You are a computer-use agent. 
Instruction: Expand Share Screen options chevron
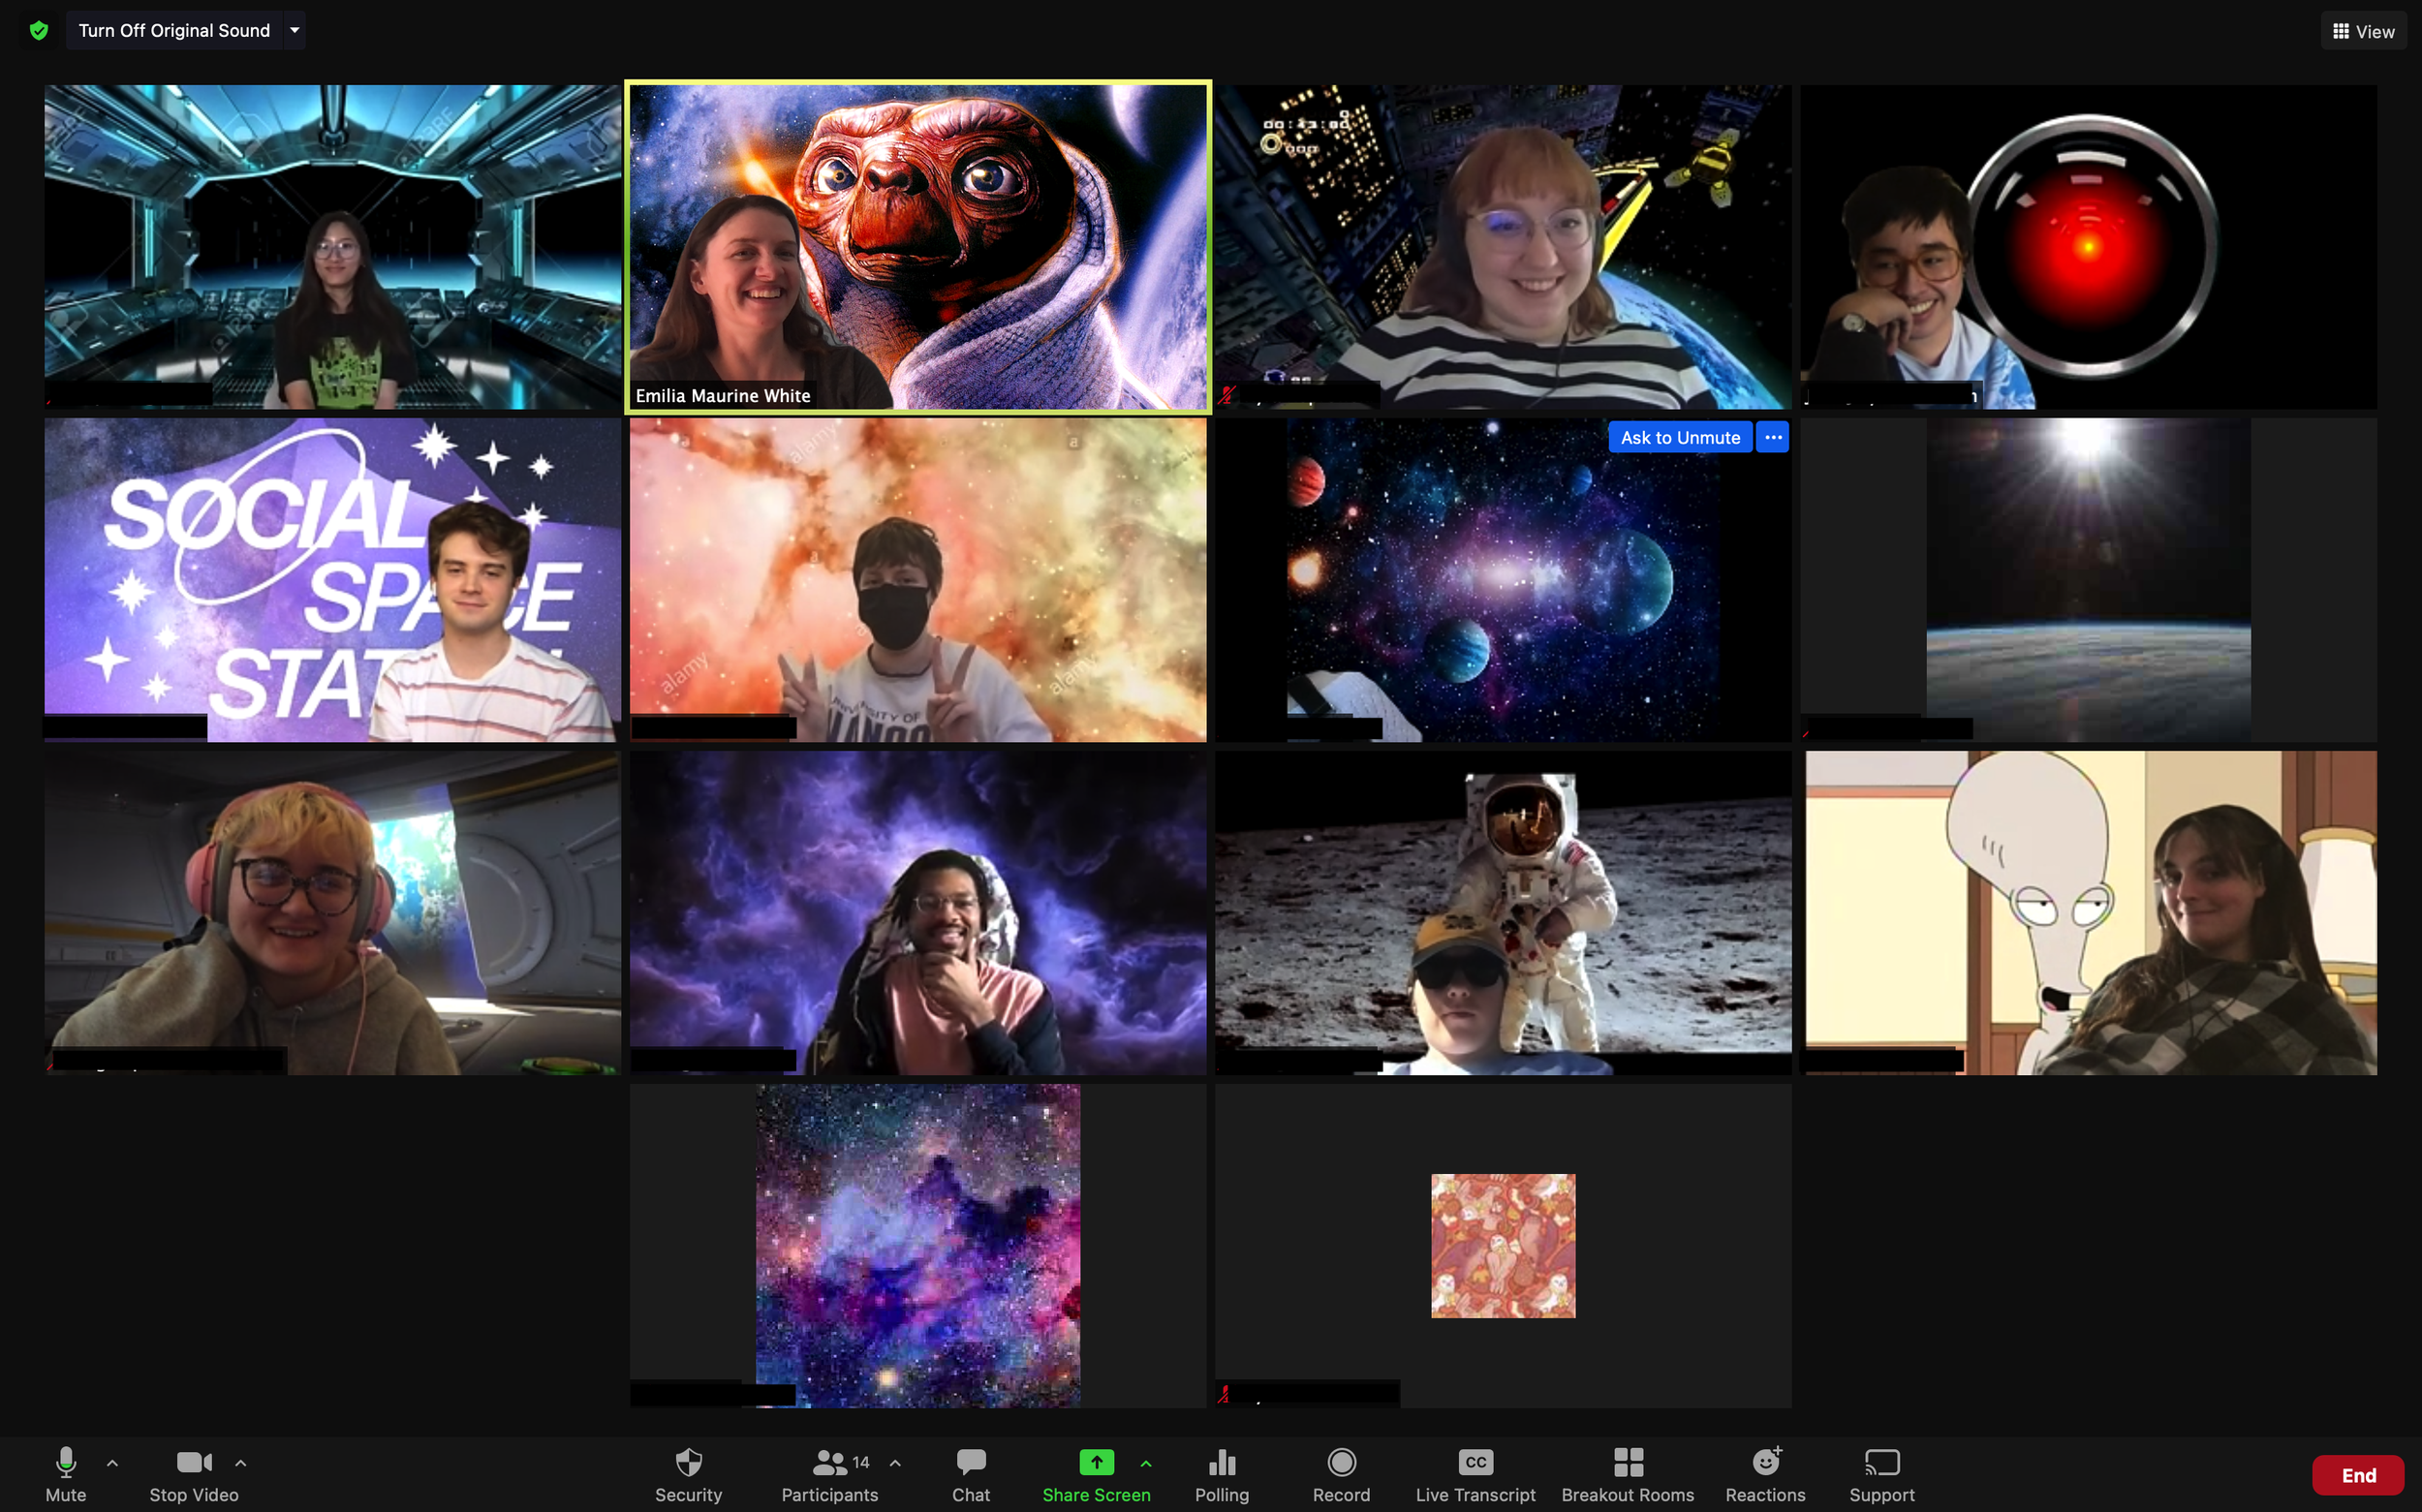pos(1146,1463)
